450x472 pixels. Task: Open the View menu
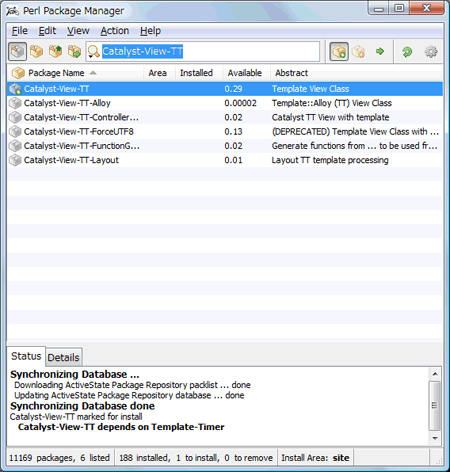click(78, 31)
